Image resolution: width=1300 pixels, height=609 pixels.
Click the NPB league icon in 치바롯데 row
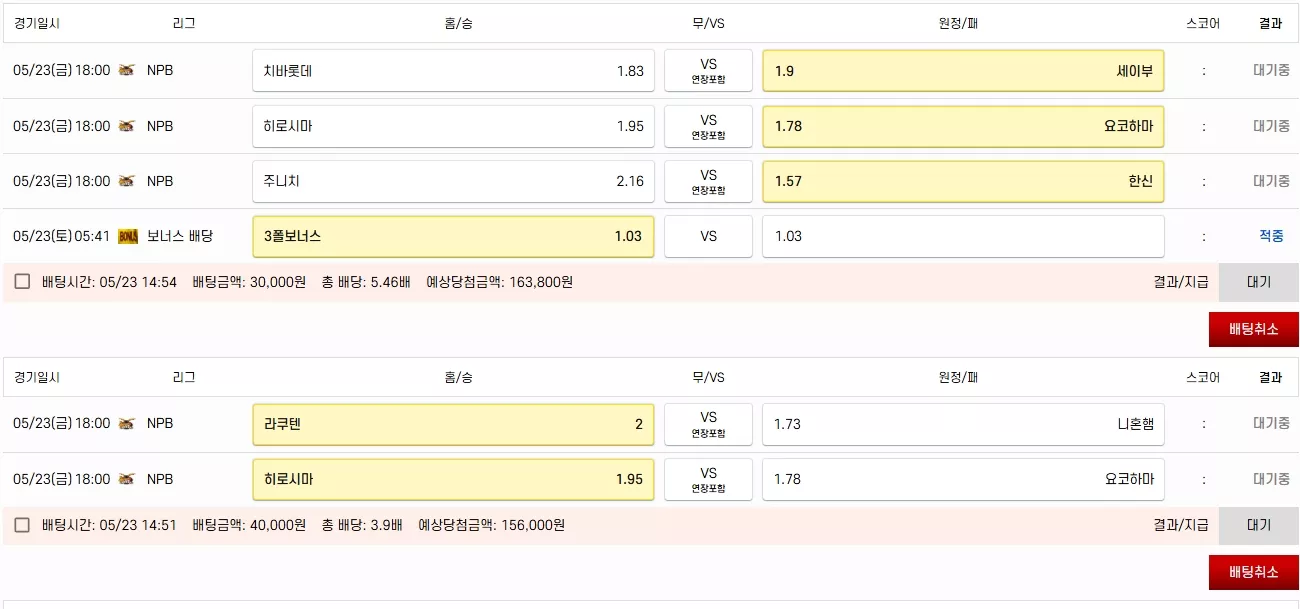[127, 71]
